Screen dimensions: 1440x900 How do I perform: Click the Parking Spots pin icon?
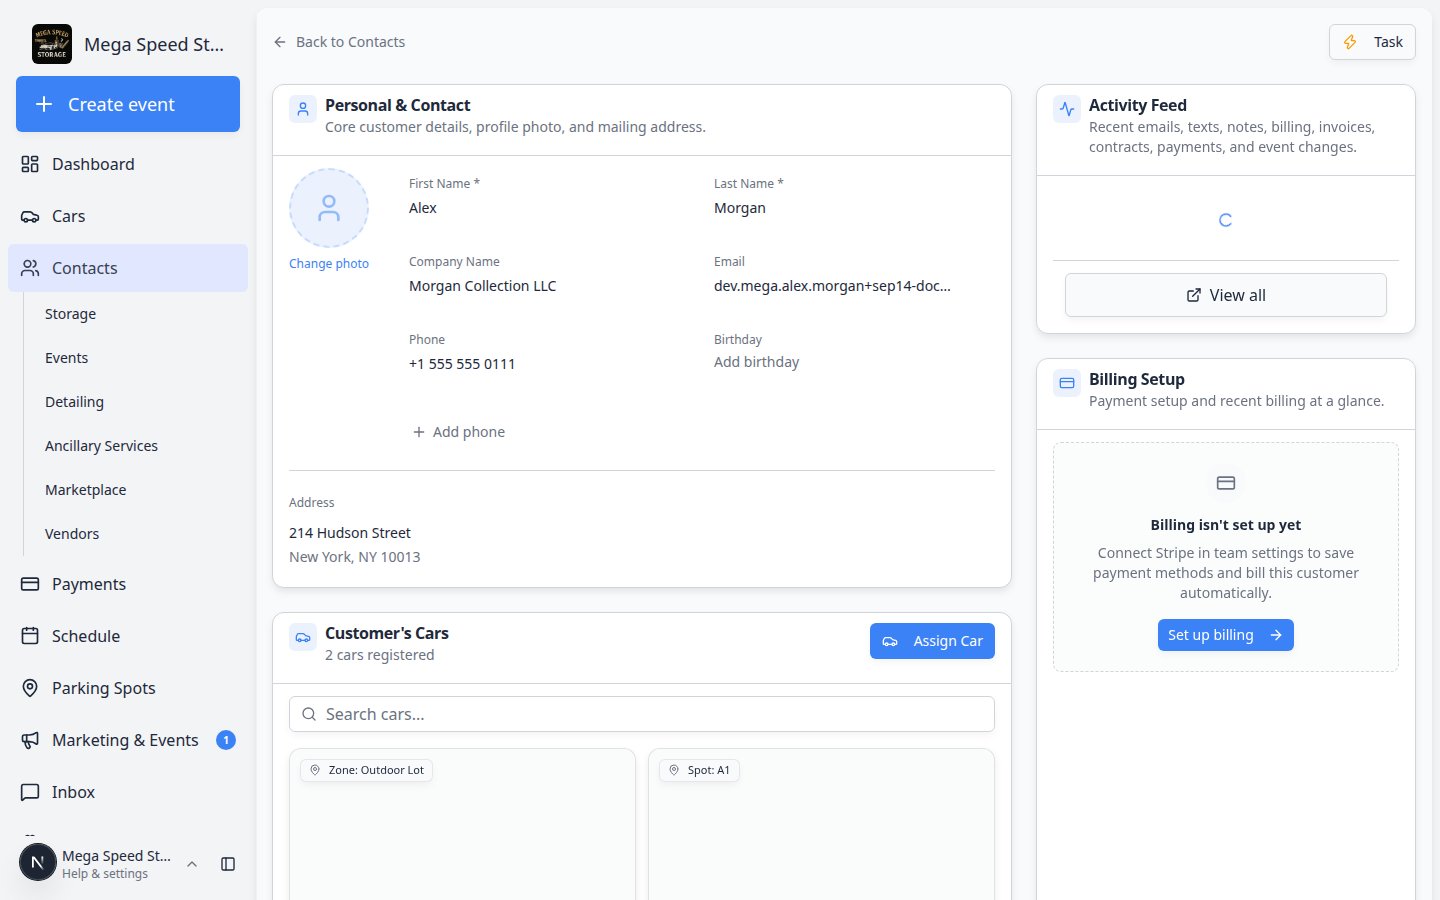30,688
